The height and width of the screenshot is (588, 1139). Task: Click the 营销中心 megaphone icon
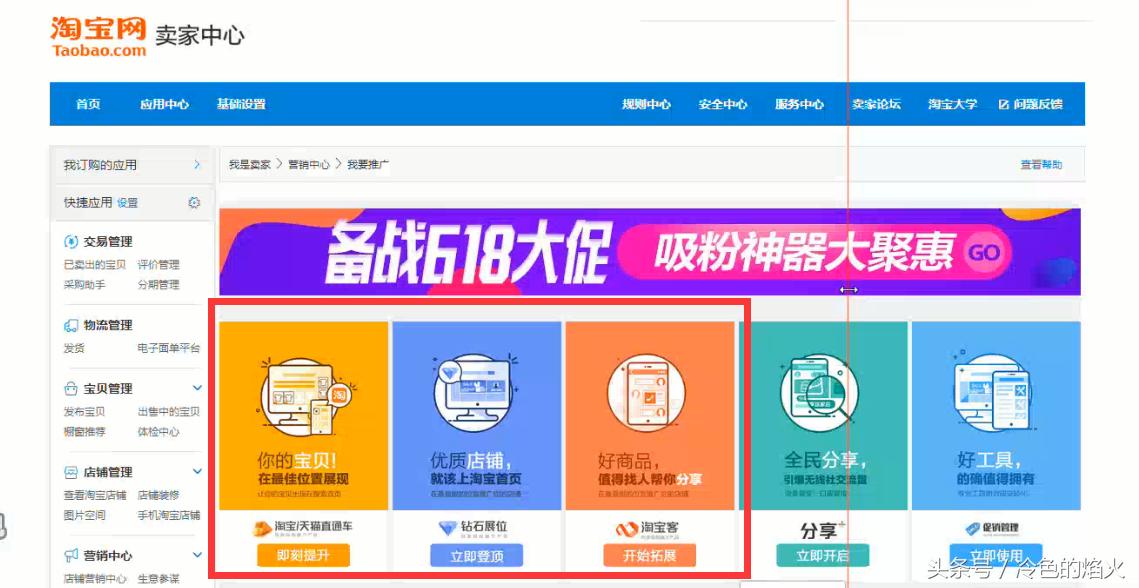(71, 556)
